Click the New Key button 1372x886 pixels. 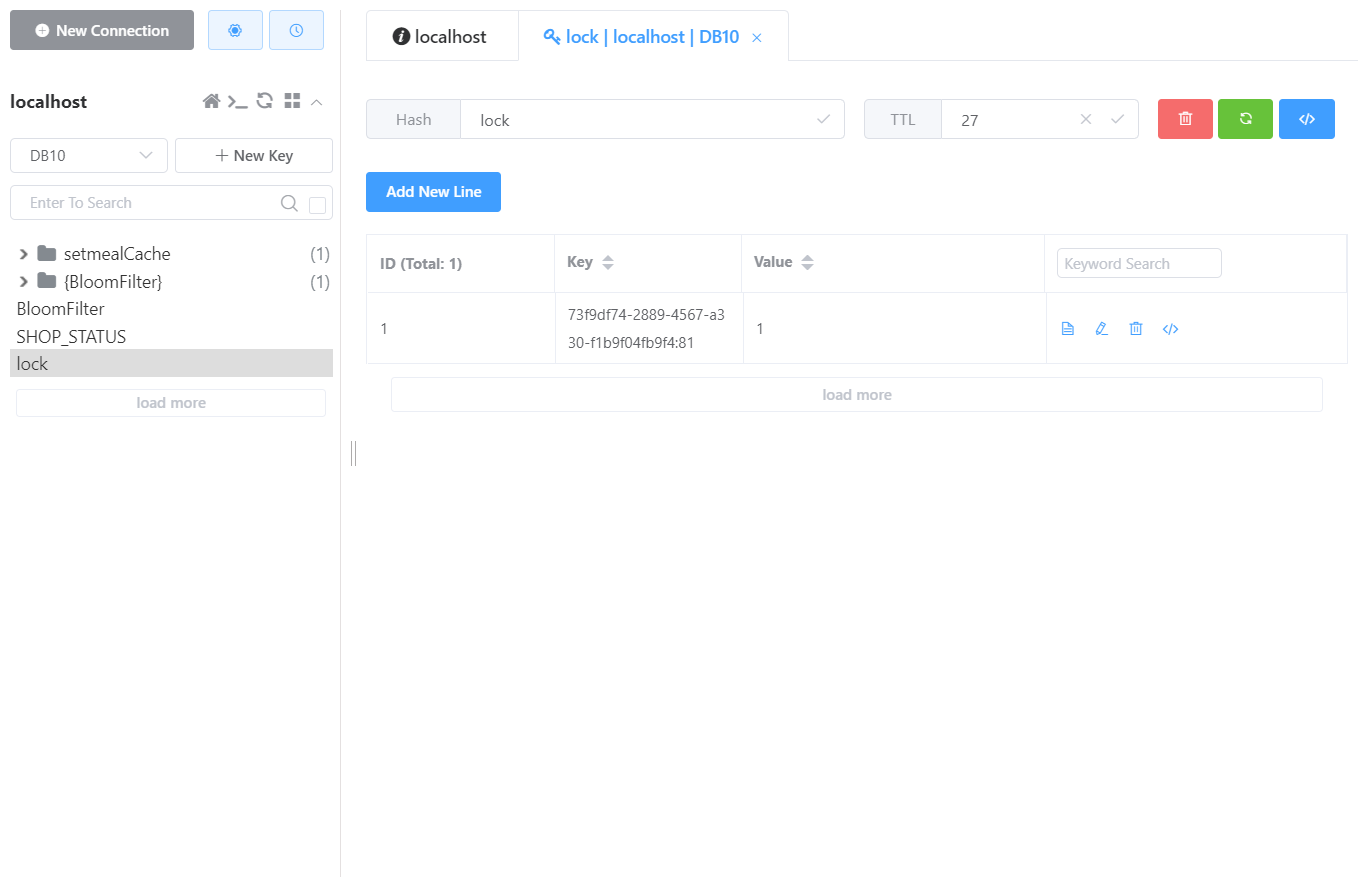tap(254, 156)
